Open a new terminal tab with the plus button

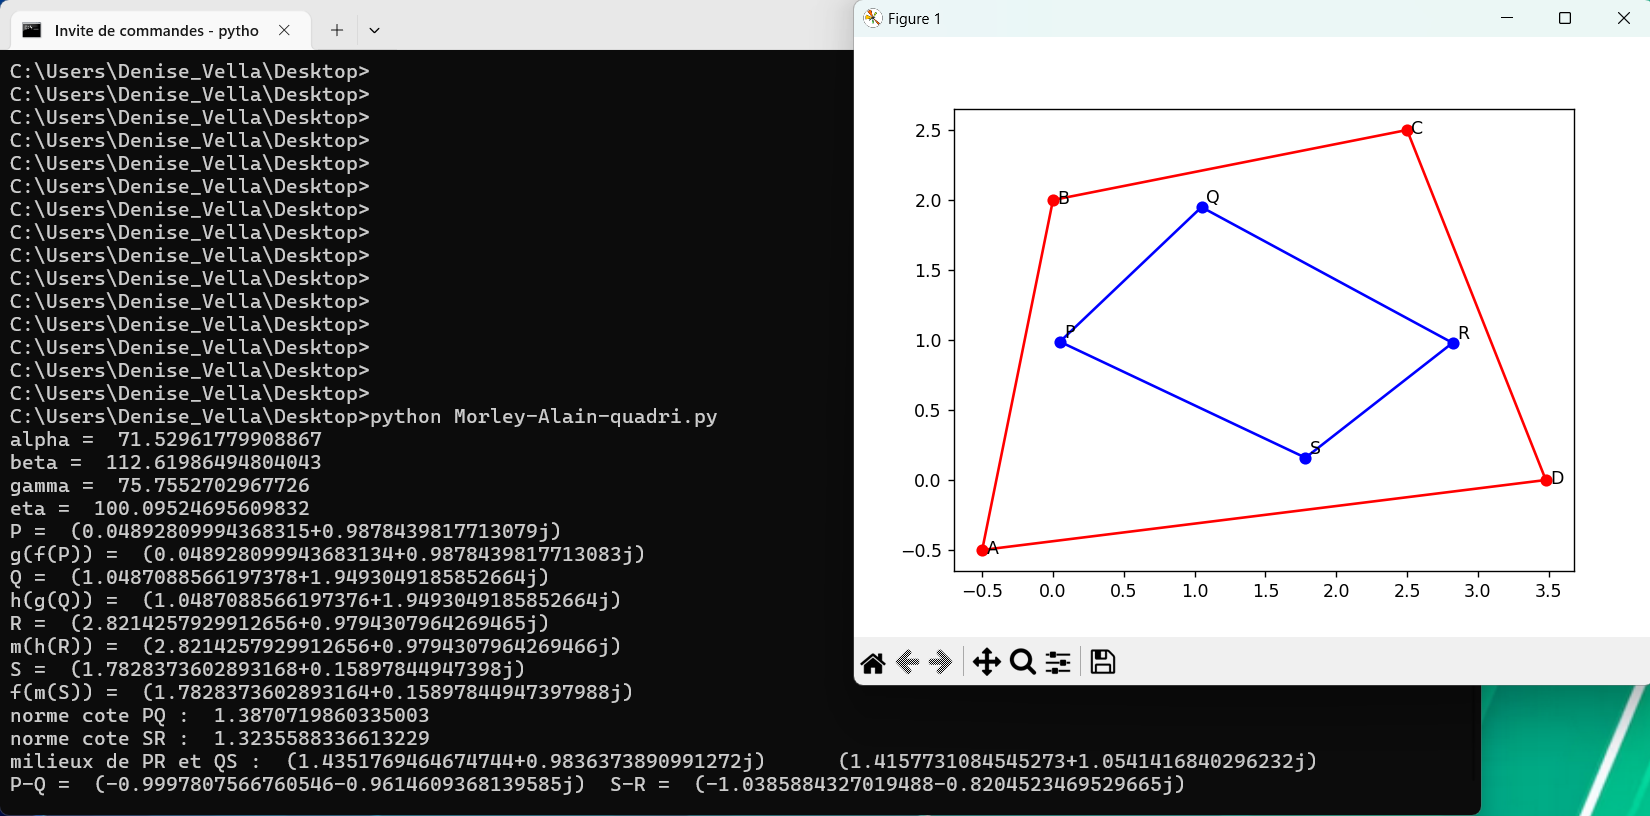pyautogui.click(x=337, y=30)
